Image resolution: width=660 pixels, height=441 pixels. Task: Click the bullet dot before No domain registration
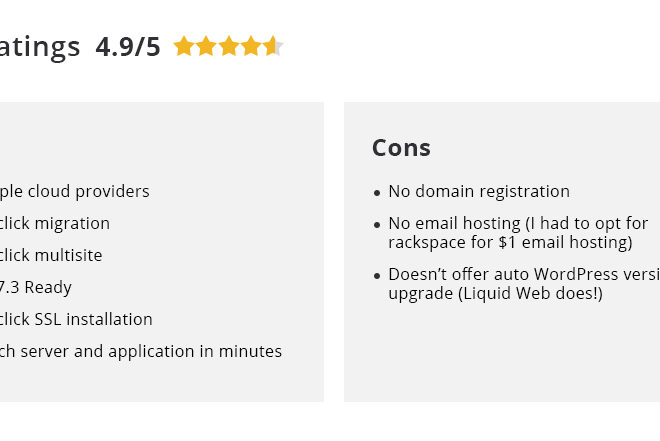click(377, 193)
